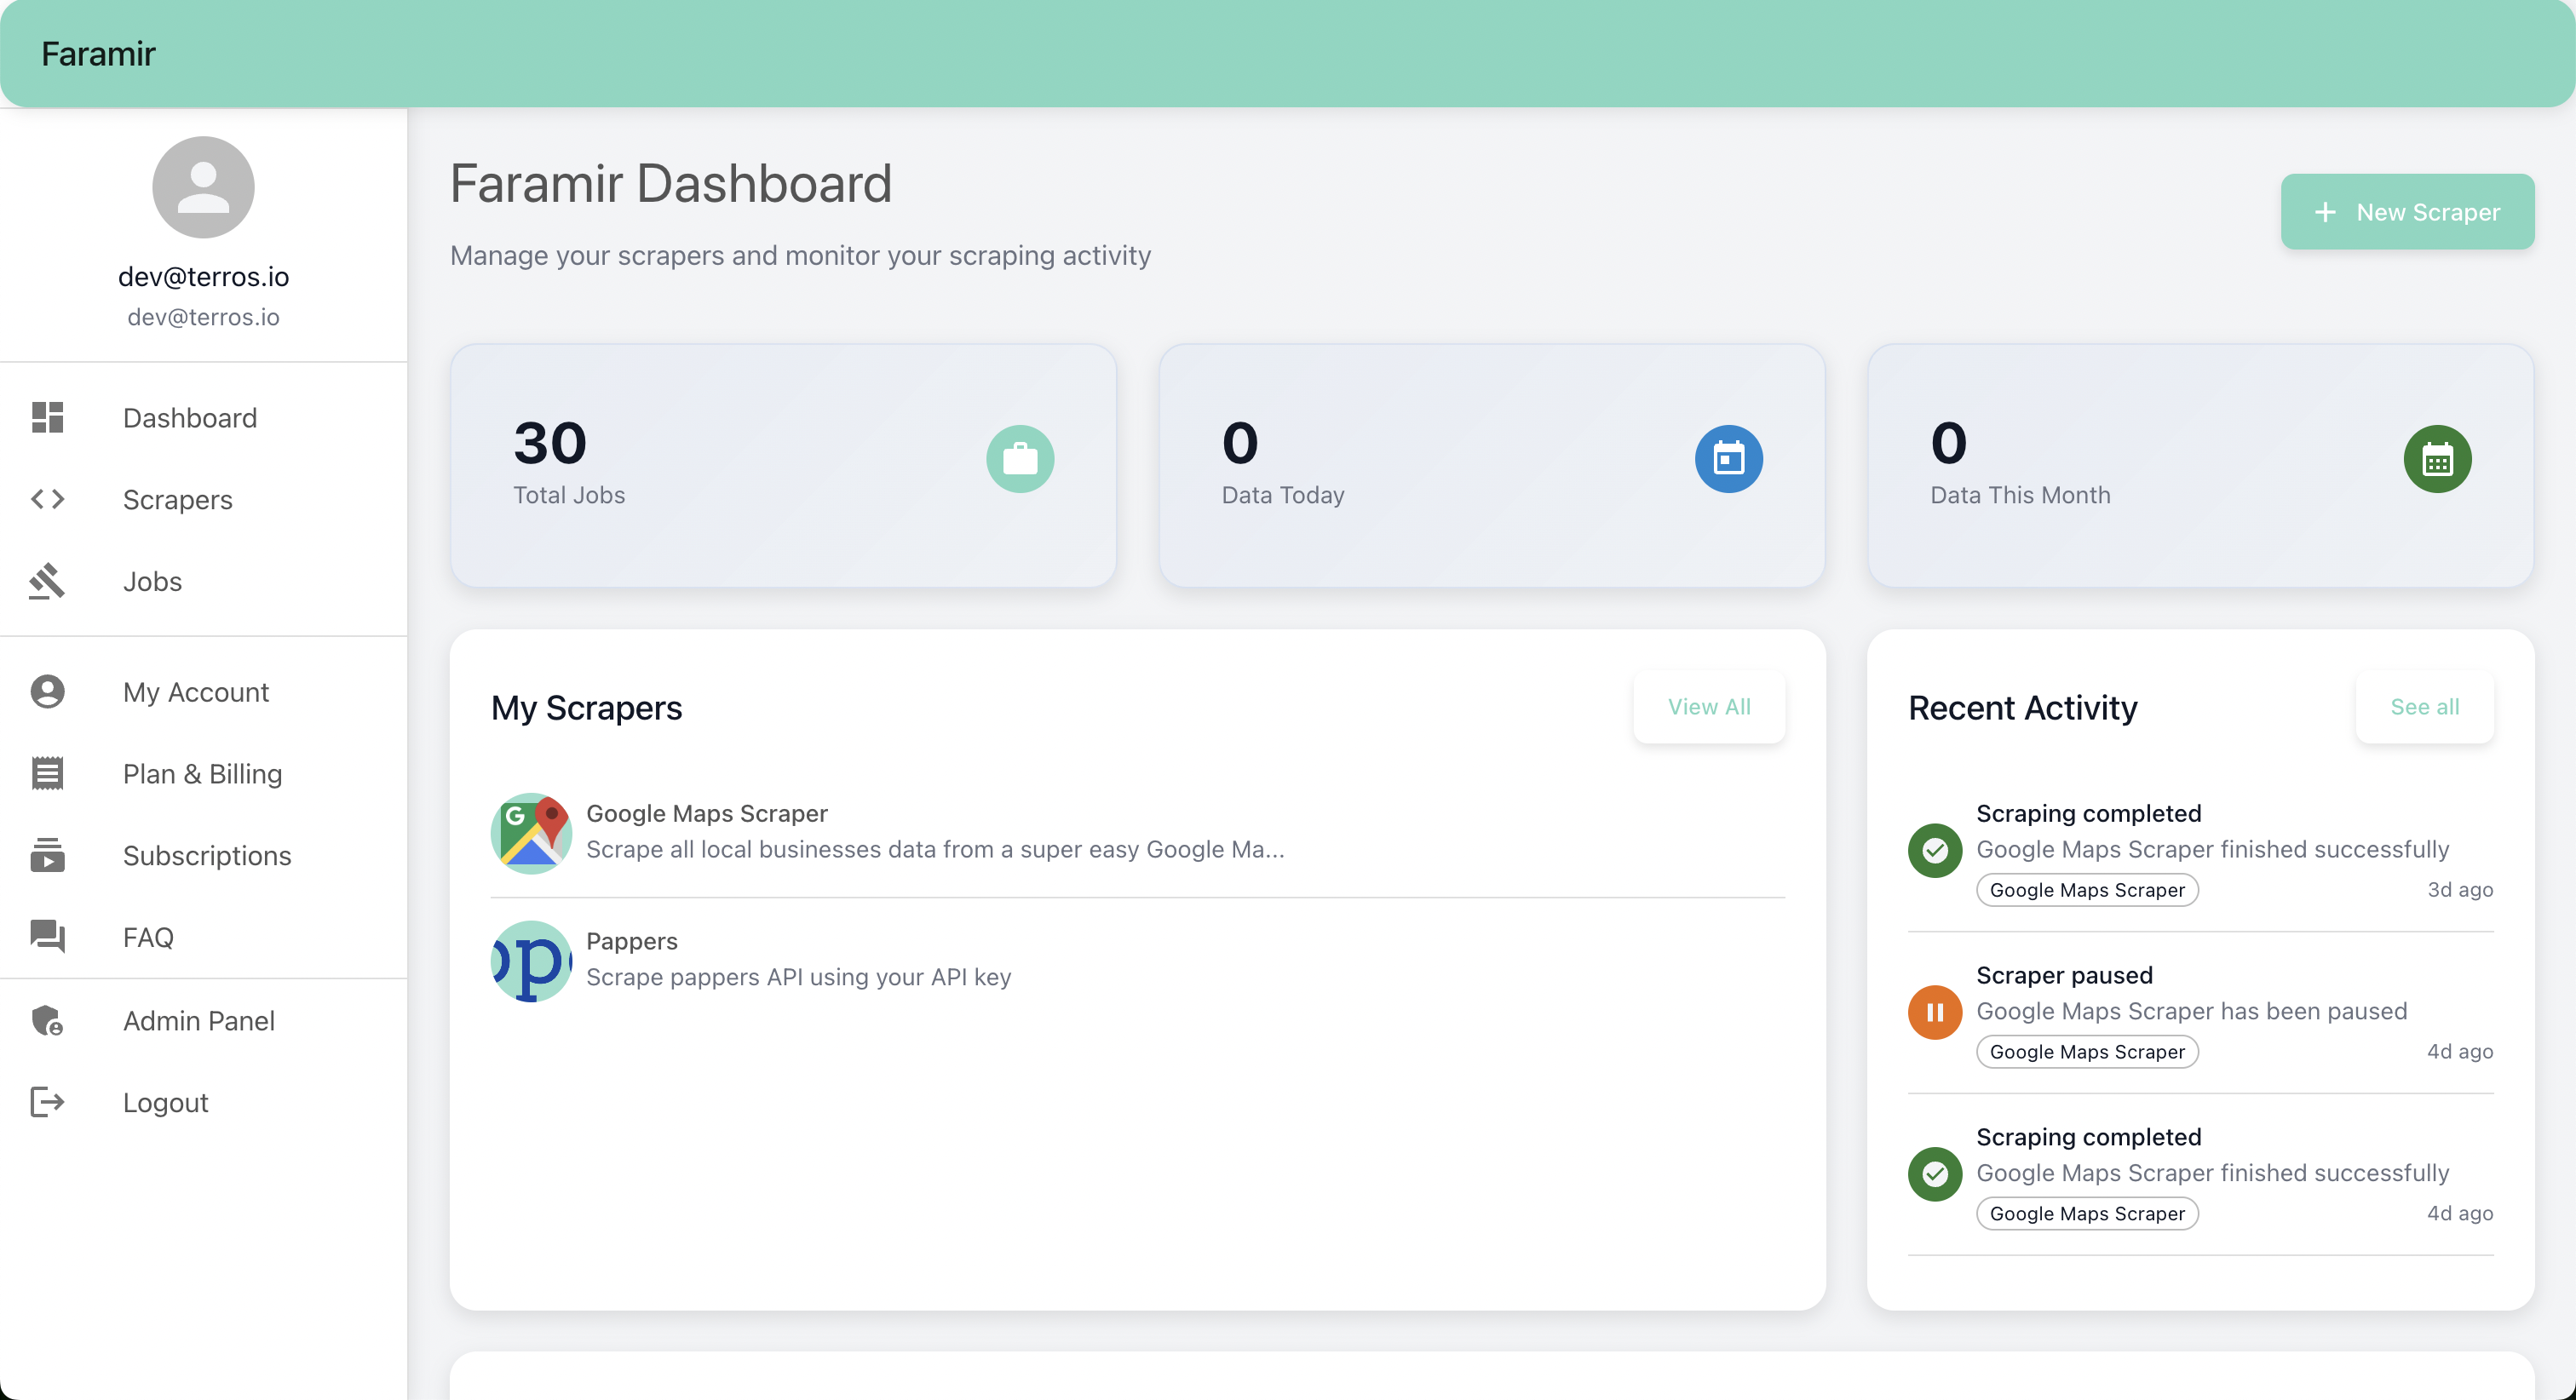The height and width of the screenshot is (1400, 2576).
Task: Open Plan & Billing via receipt icon
Action: click(x=46, y=773)
